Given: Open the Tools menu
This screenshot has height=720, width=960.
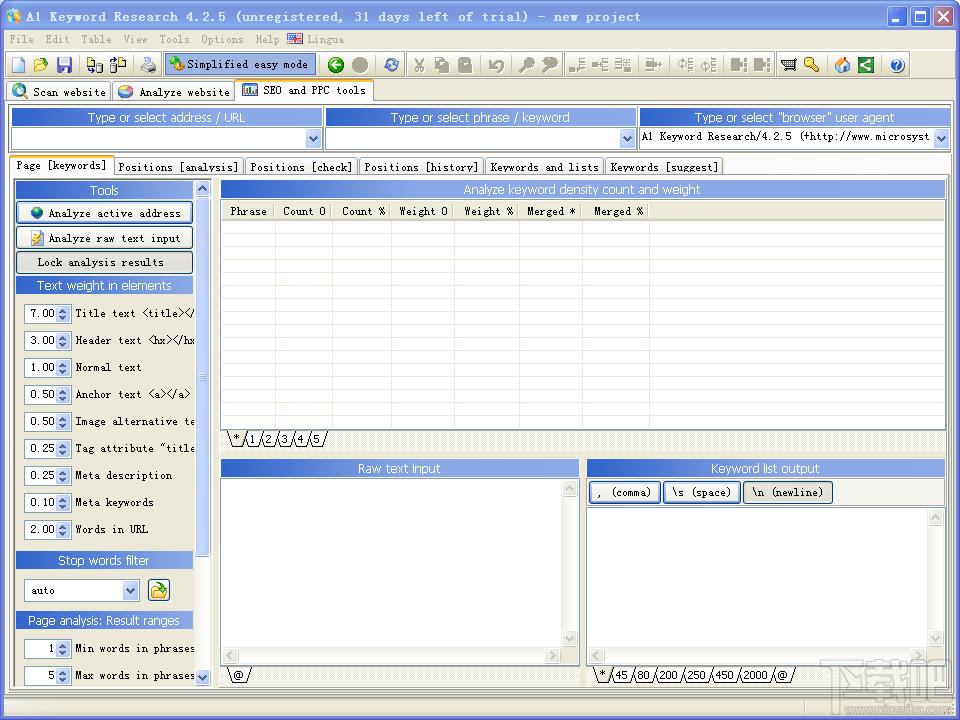Looking at the screenshot, I should pyautogui.click(x=174, y=39).
